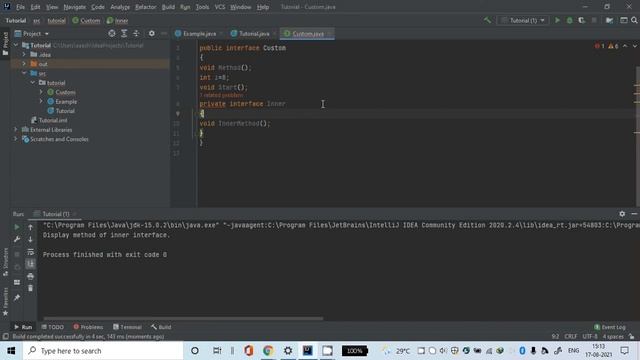This screenshot has width=640, height=360.
Task: Open the Build tool window button
Action: coord(161,327)
